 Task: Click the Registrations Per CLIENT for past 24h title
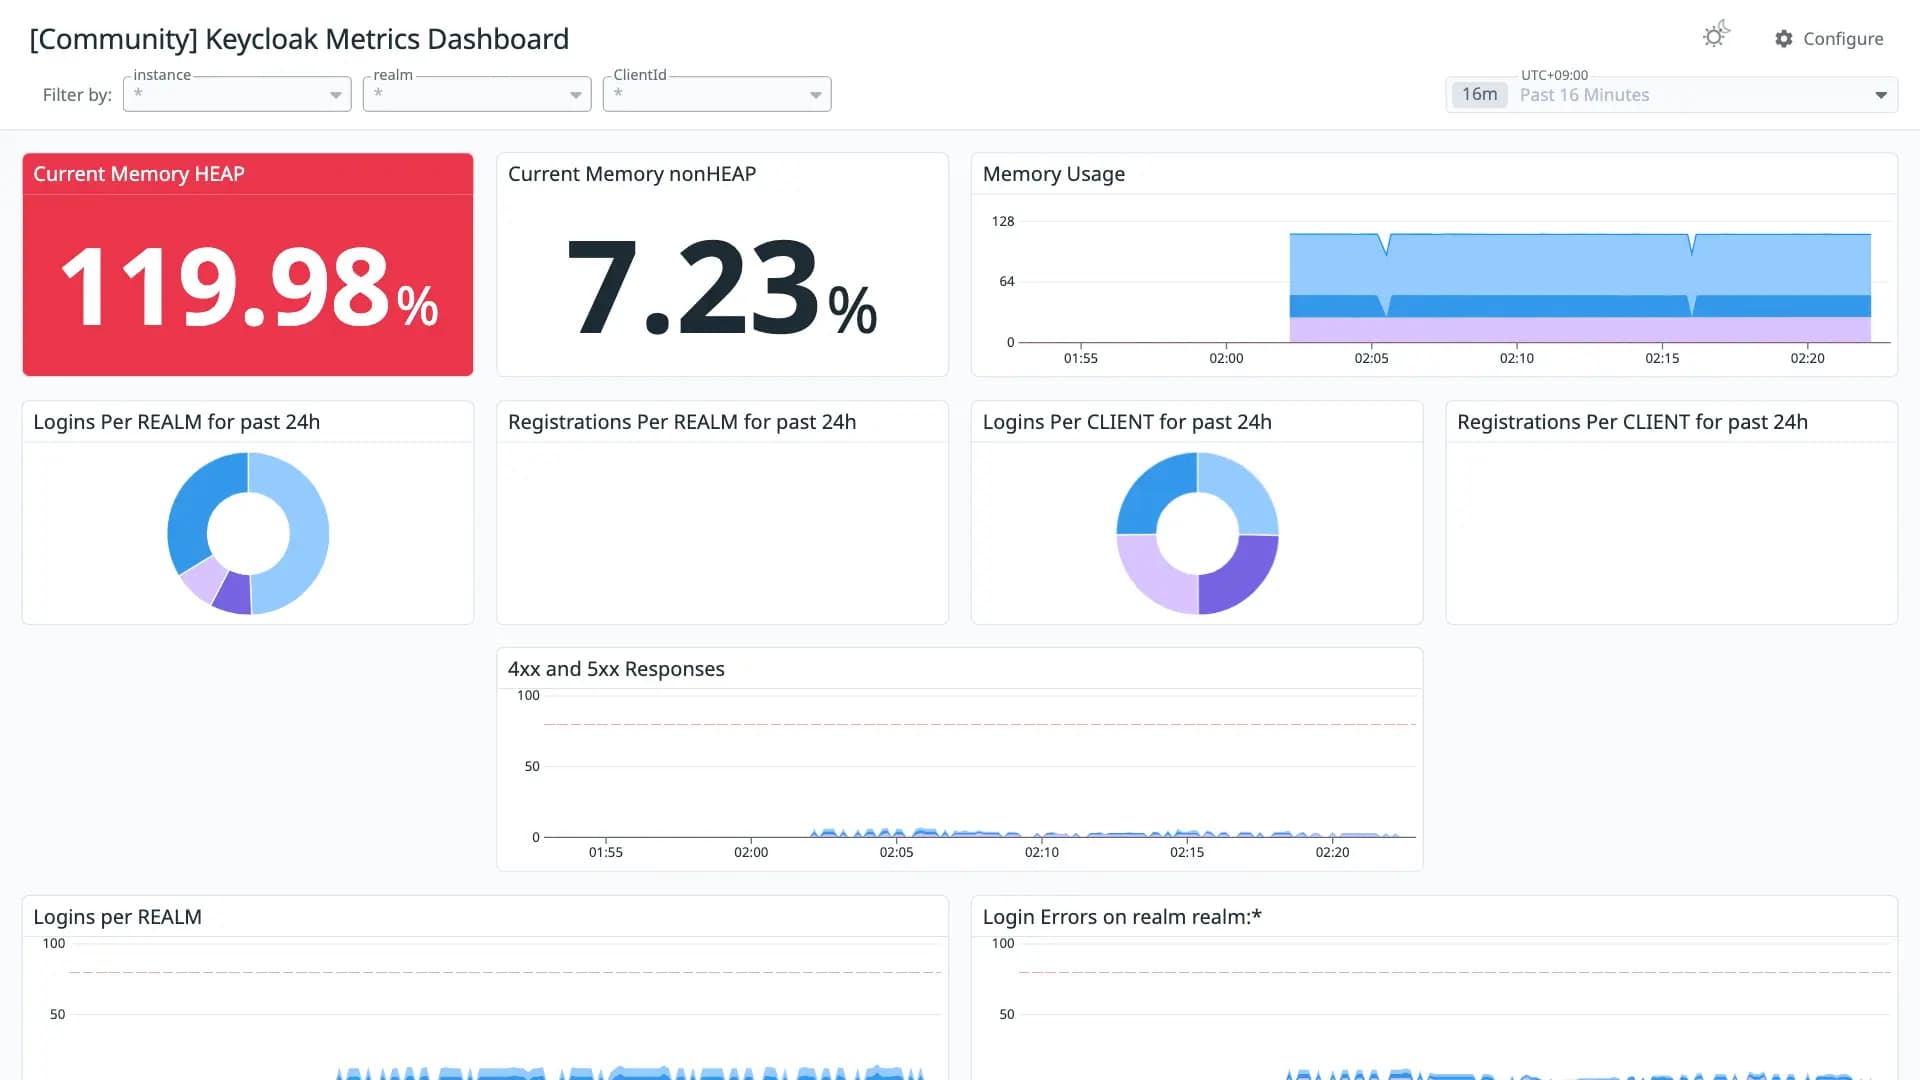click(1632, 422)
